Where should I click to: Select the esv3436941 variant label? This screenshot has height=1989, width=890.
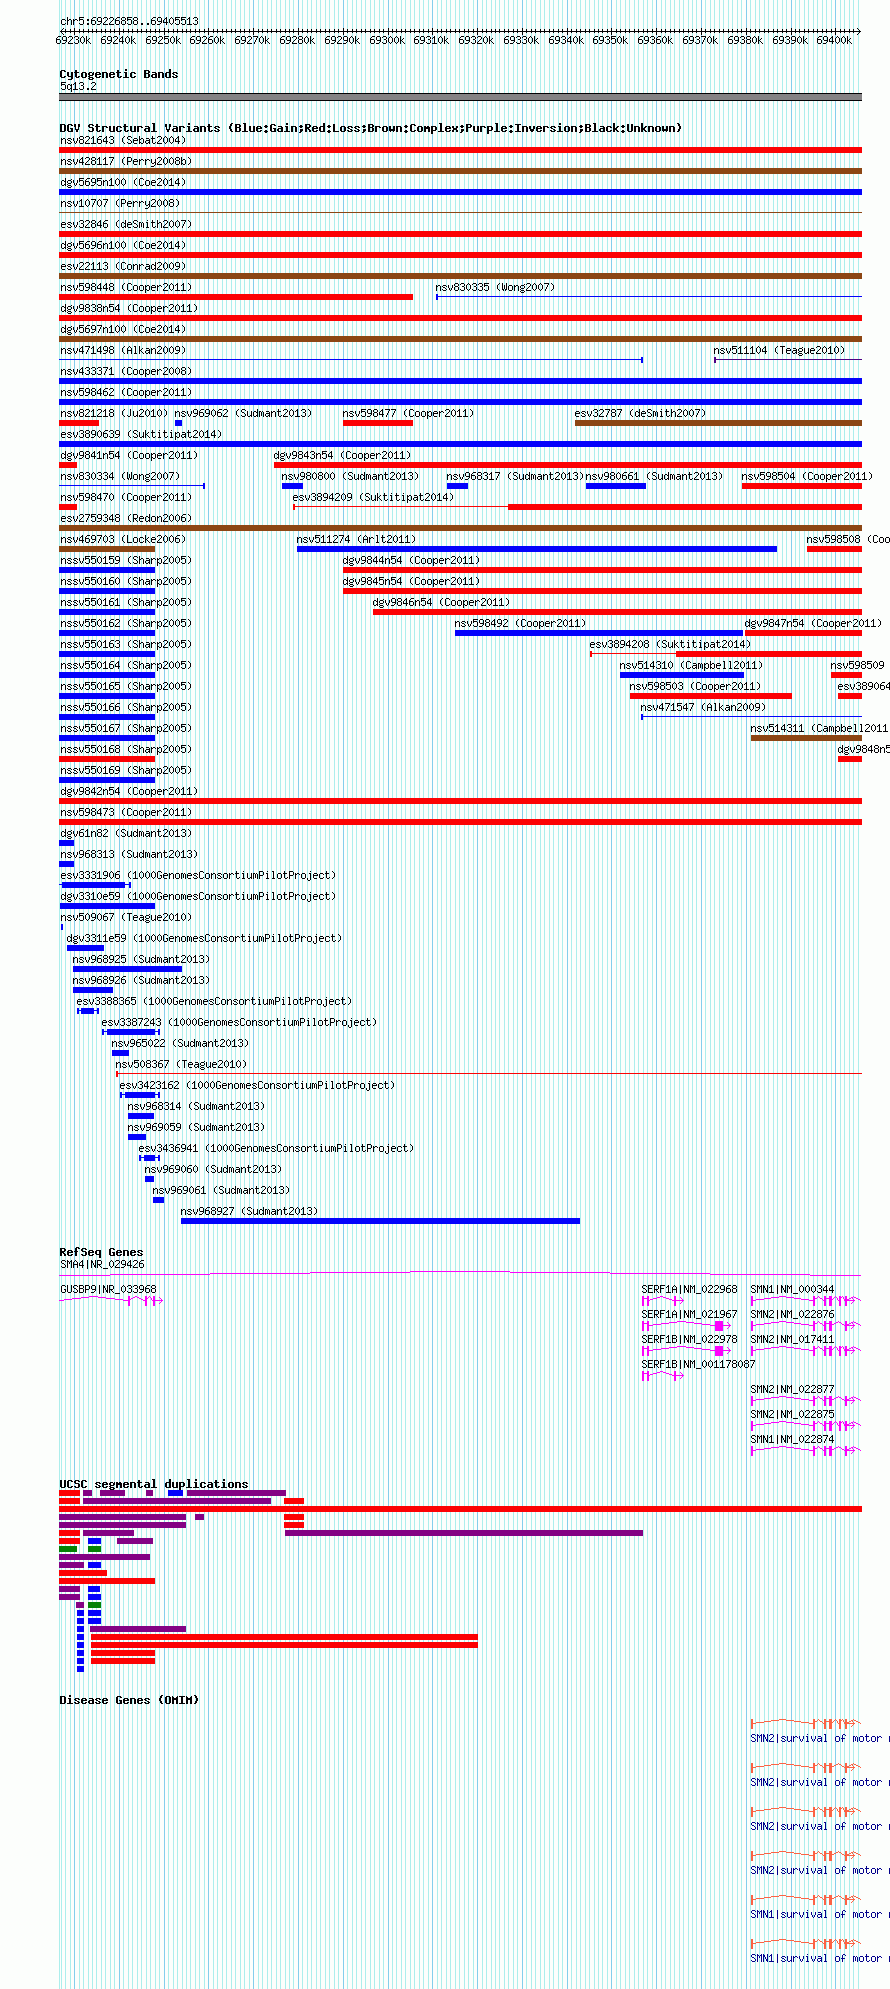pyautogui.click(x=276, y=1148)
